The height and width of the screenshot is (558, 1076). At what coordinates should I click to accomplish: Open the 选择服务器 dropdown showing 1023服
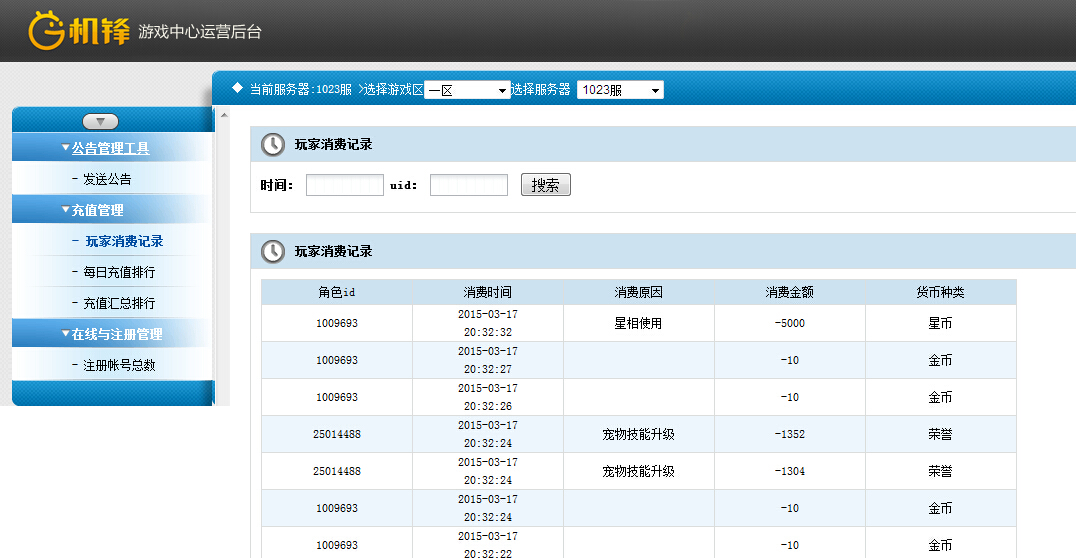(620, 90)
